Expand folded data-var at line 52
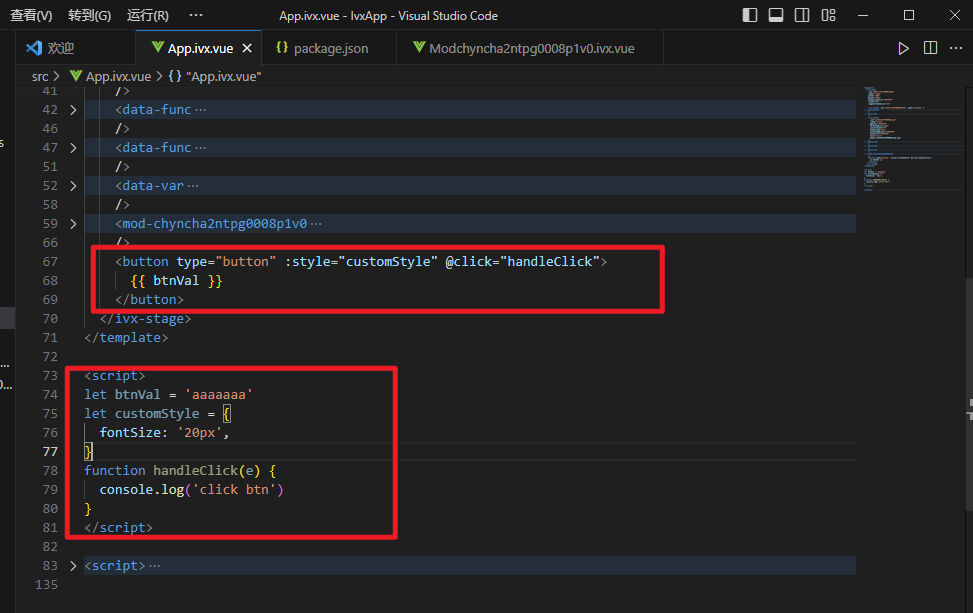973x613 pixels. point(73,186)
